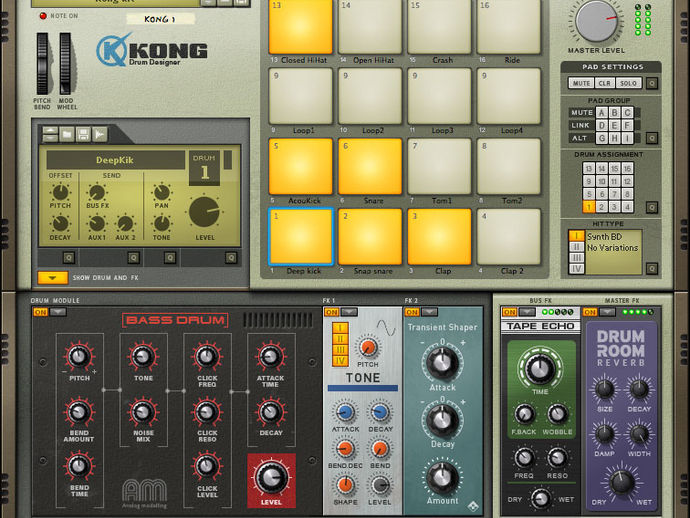Image resolution: width=690 pixels, height=518 pixels.
Task: Tap pad 4 Clap 2
Action: [x=509, y=237]
